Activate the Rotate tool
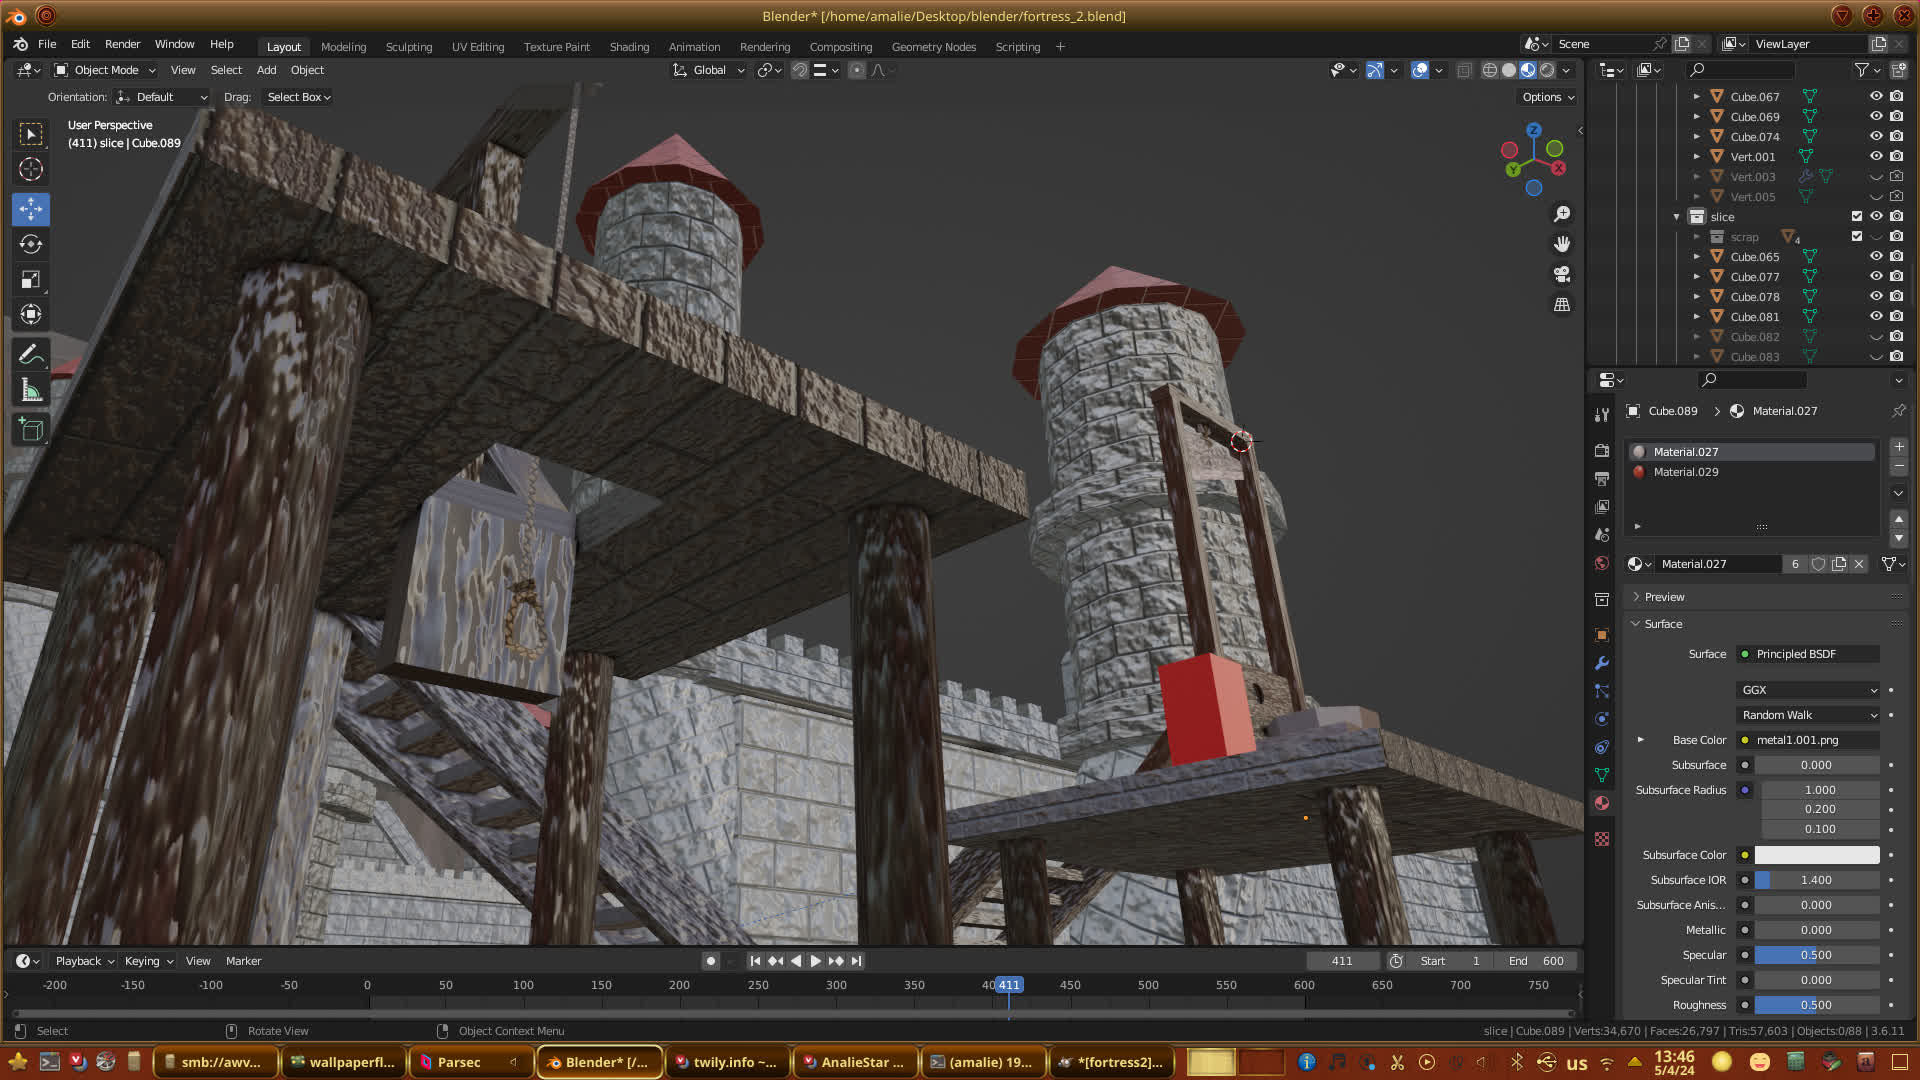This screenshot has height=1080, width=1920. coord(31,244)
